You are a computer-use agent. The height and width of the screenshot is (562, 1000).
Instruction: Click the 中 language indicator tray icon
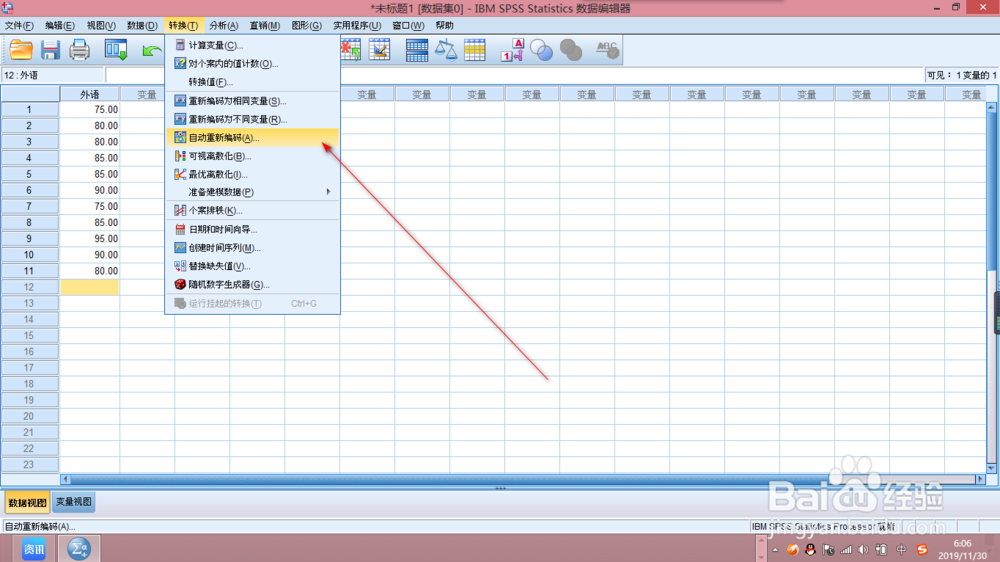coord(901,550)
